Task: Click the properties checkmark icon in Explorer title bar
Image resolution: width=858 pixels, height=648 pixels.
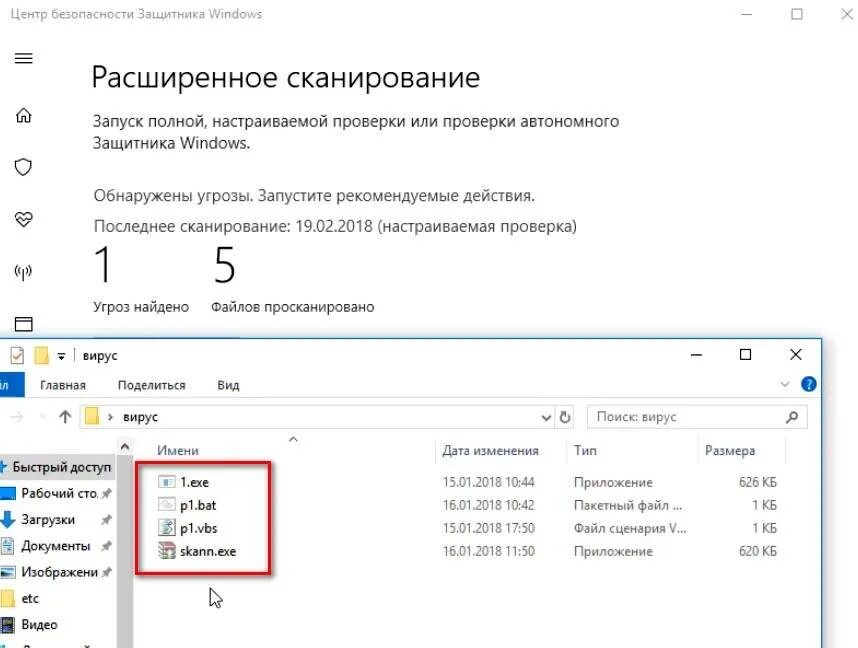Action: click(x=17, y=355)
